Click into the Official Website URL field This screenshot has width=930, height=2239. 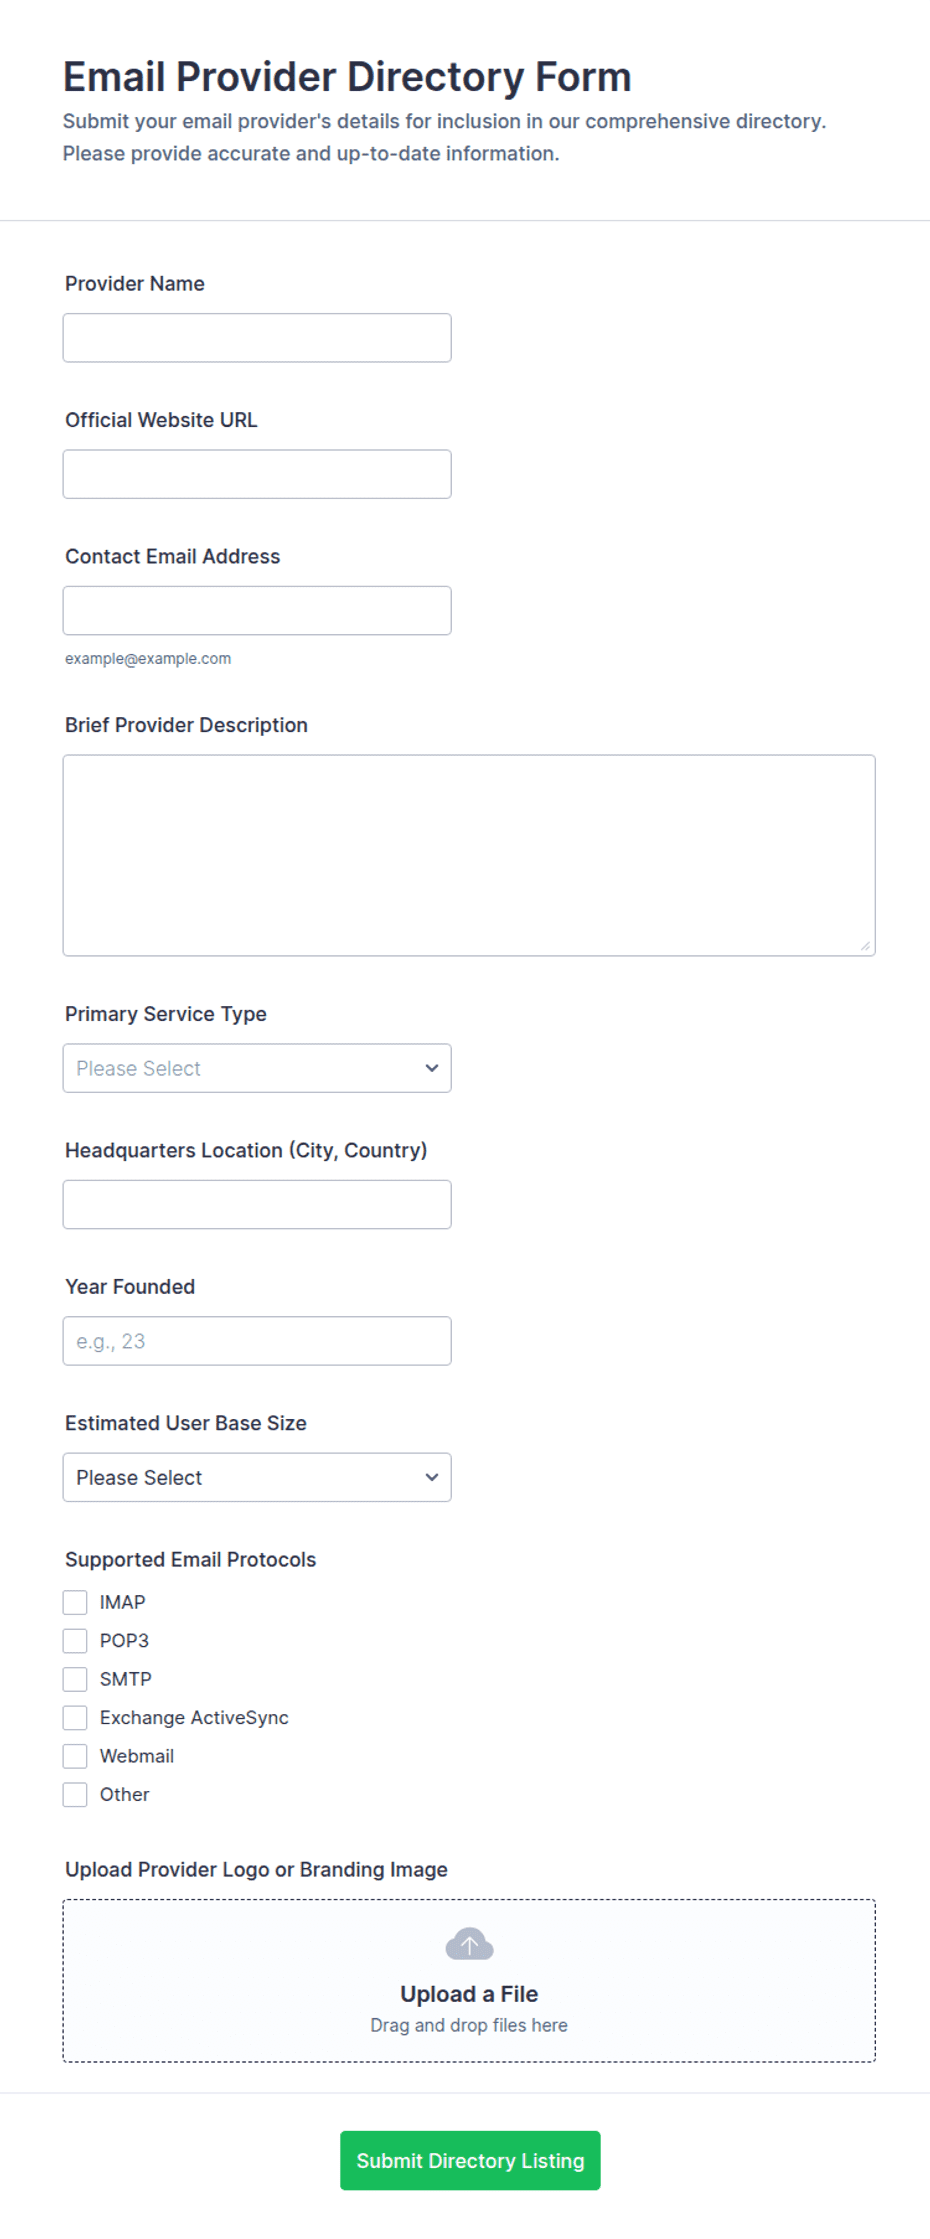point(257,474)
